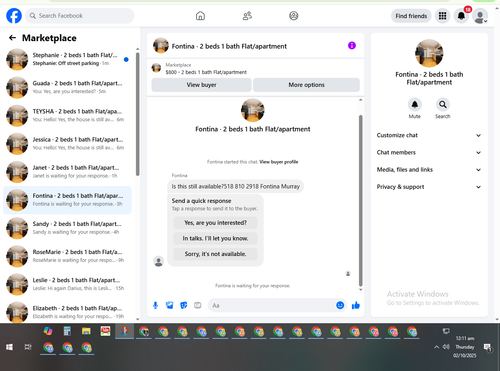
Task: Open the Groups icon in top navigation
Action: click(294, 16)
